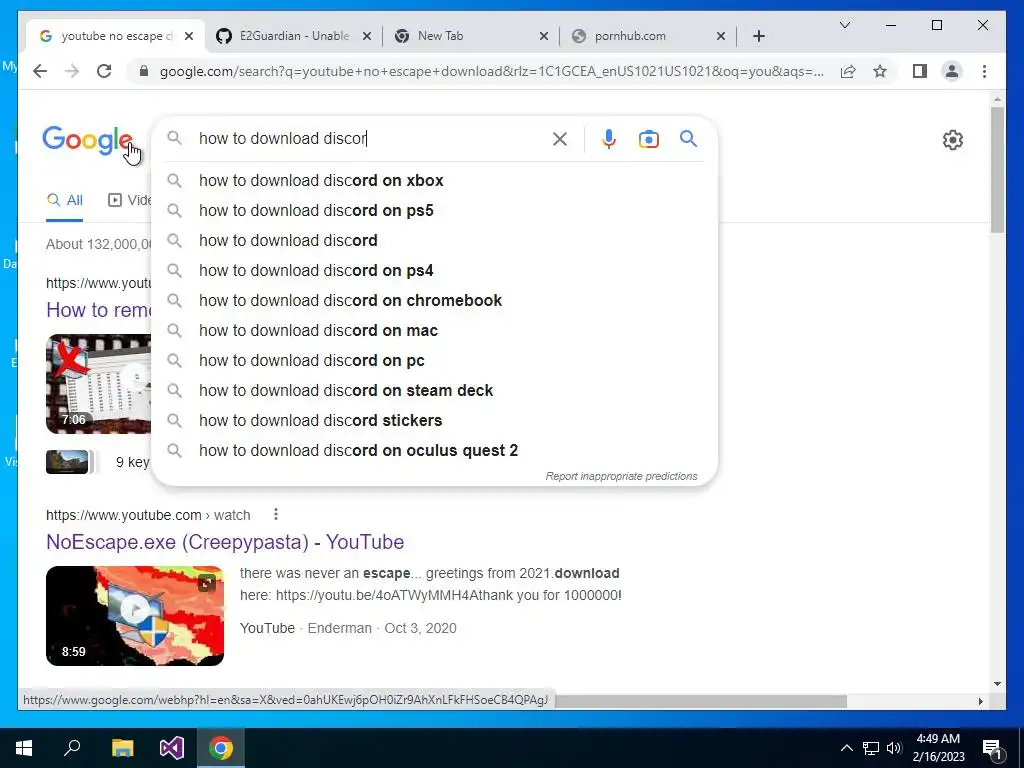Search by image with the camera icon
Viewport: 1024px width, 768px height.
point(648,138)
